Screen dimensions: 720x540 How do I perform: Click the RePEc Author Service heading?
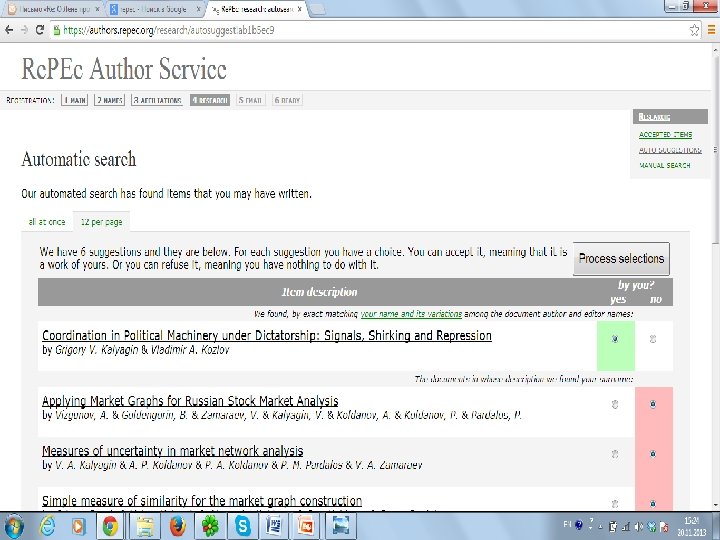(124, 69)
